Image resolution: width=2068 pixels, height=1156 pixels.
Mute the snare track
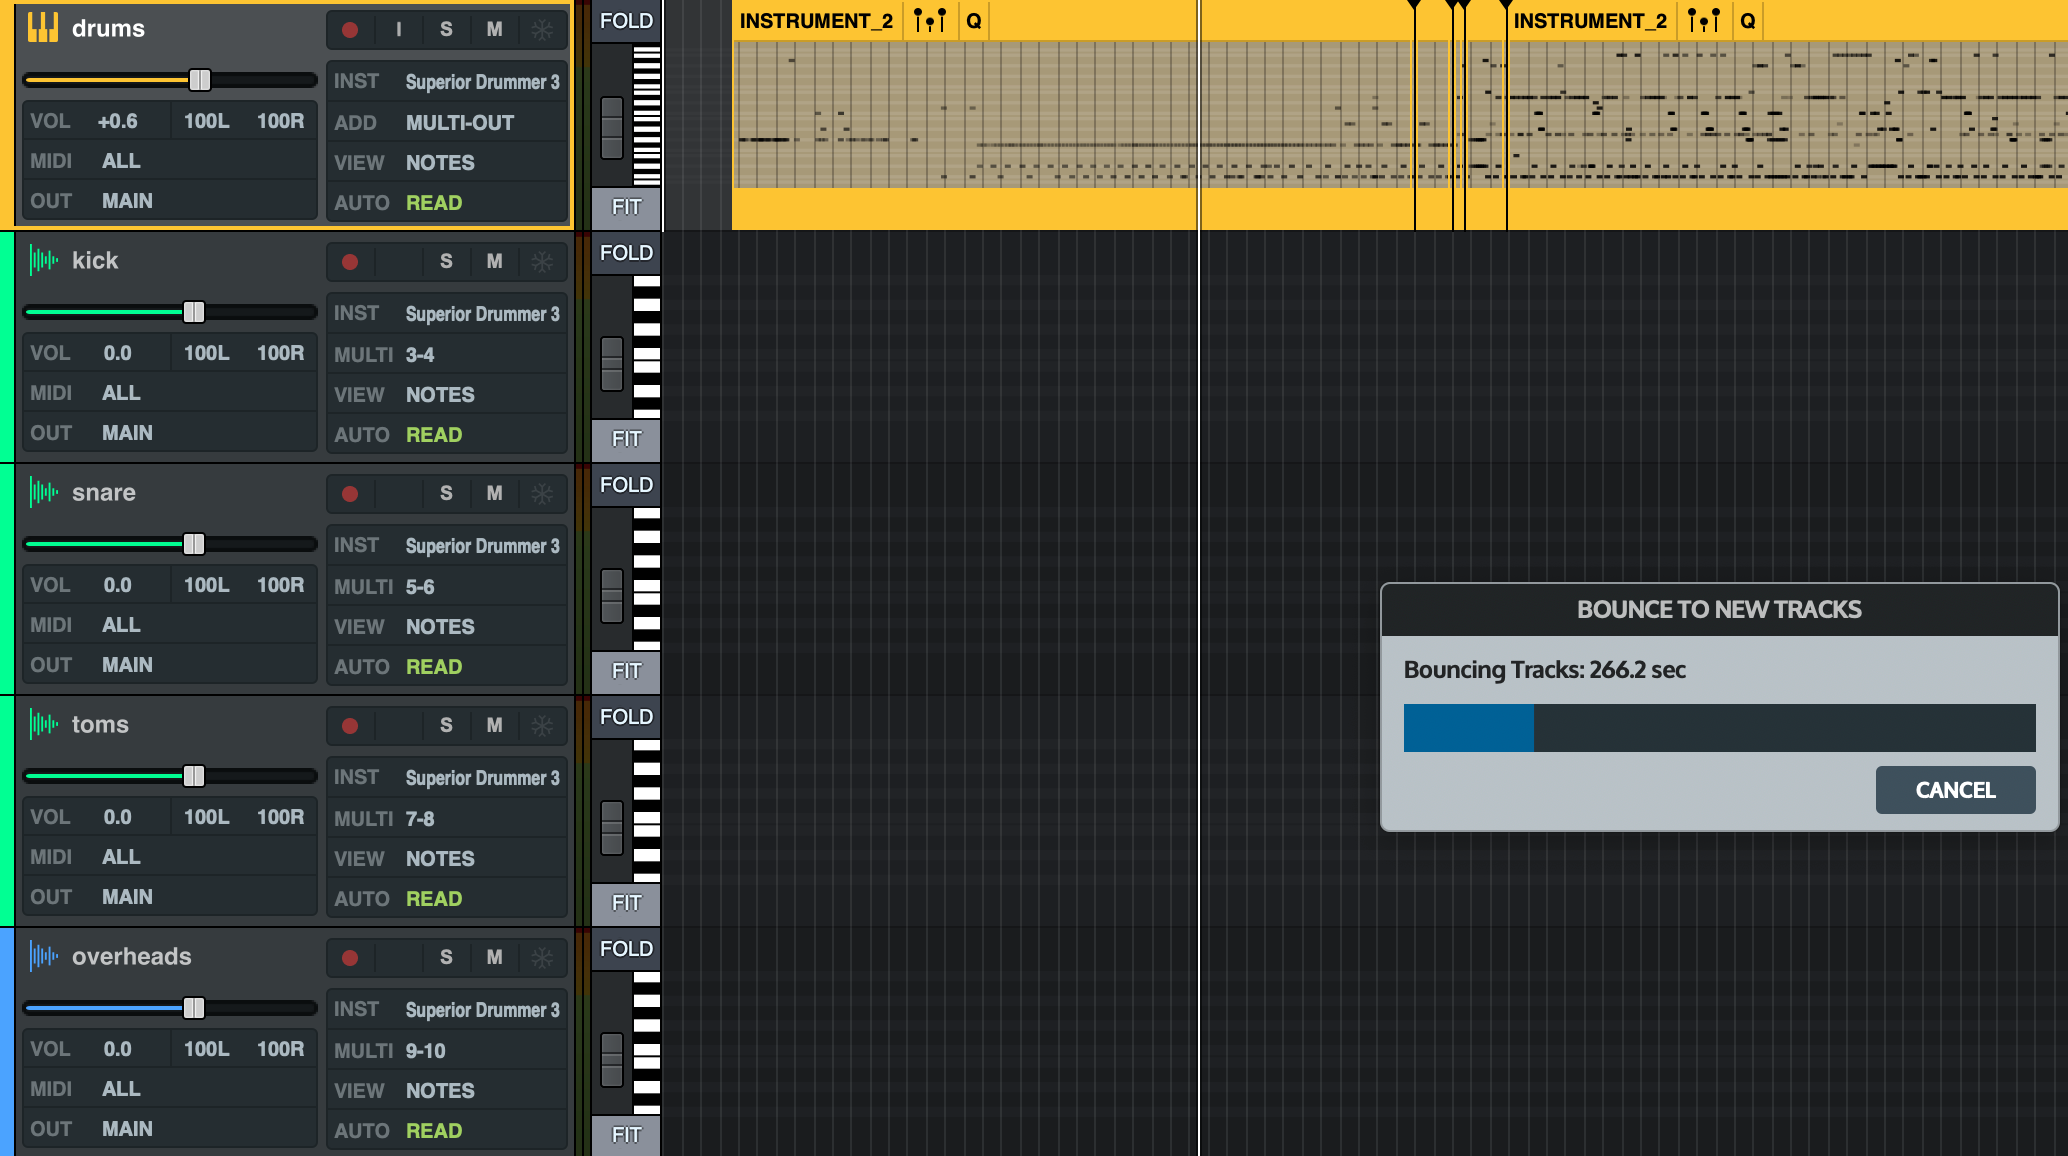494,494
